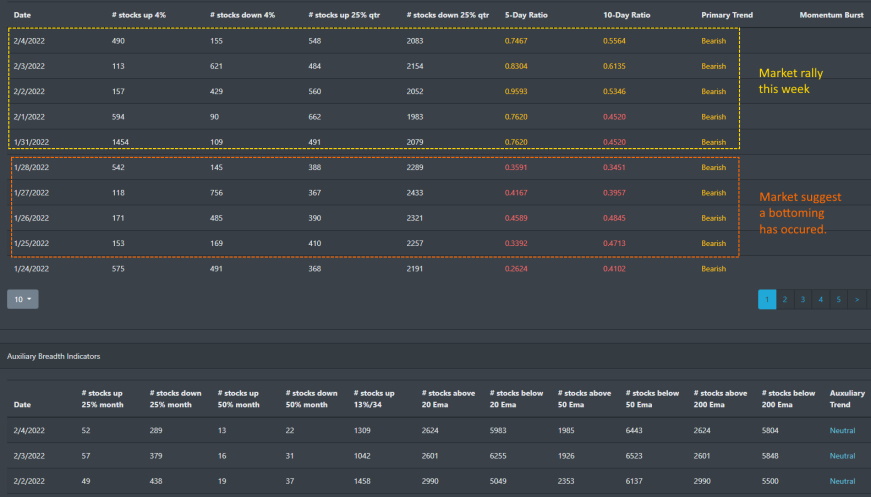Click 10-Day Ratio value 0.5564
871x497 pixels.
coord(614,41)
